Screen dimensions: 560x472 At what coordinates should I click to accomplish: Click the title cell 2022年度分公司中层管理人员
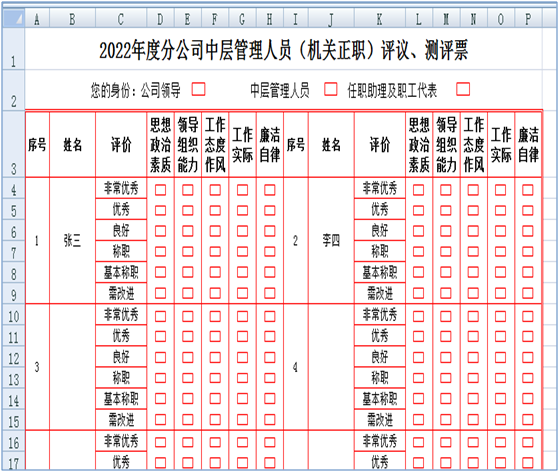point(284,49)
